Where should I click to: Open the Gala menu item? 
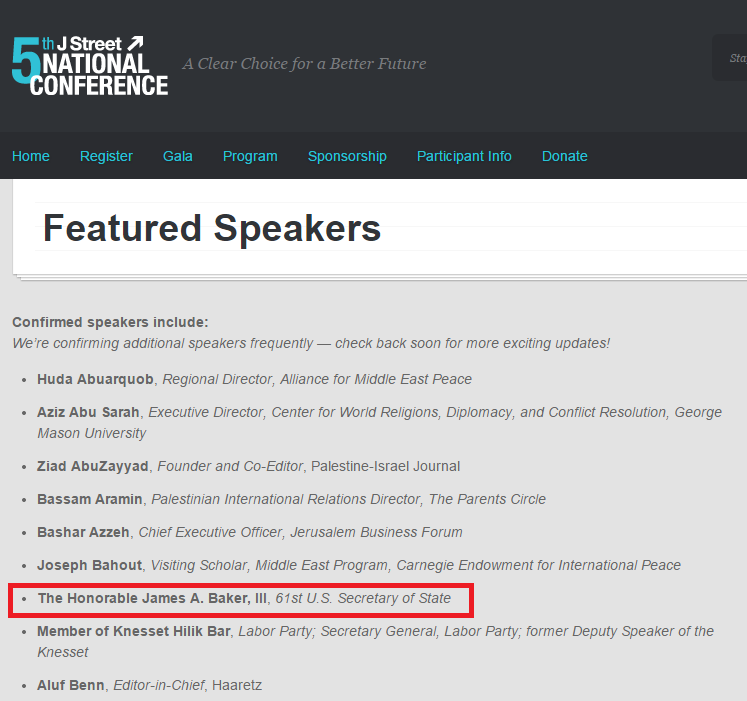(x=178, y=156)
